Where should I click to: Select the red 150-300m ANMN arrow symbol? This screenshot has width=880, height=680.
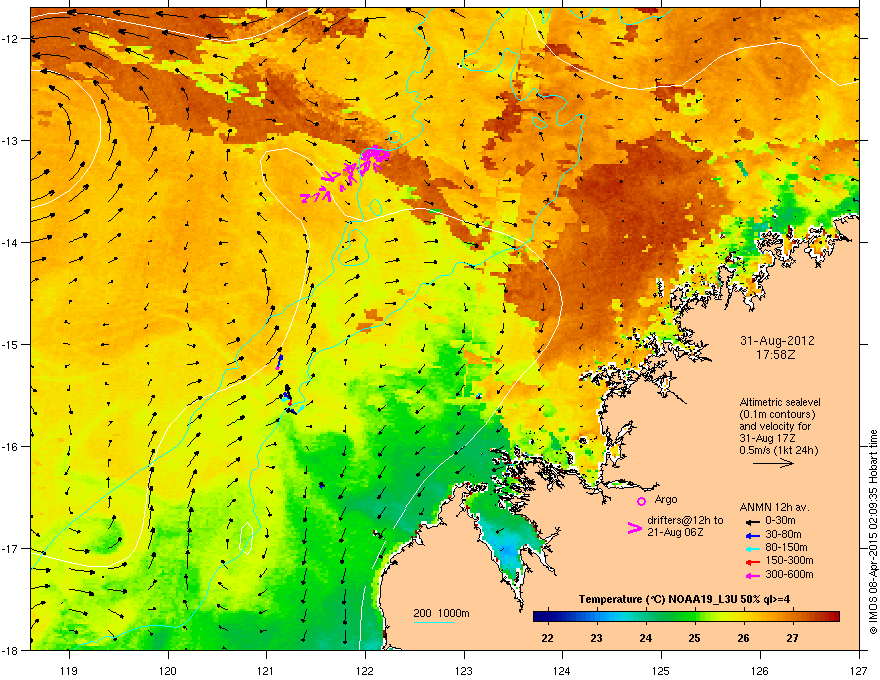[752, 561]
